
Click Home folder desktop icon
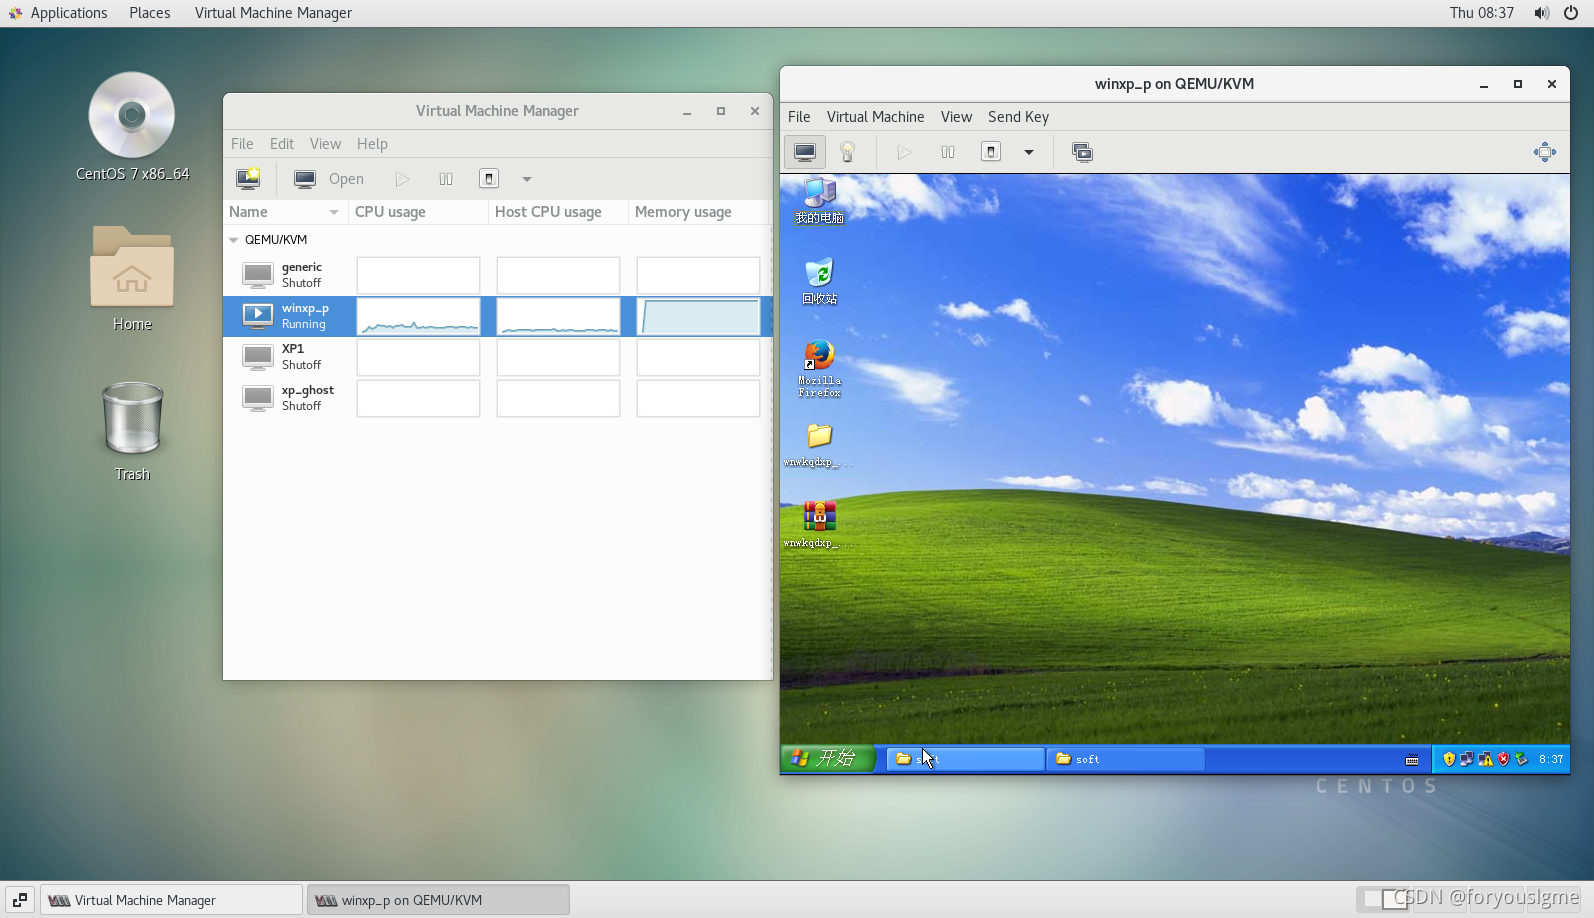click(132, 279)
